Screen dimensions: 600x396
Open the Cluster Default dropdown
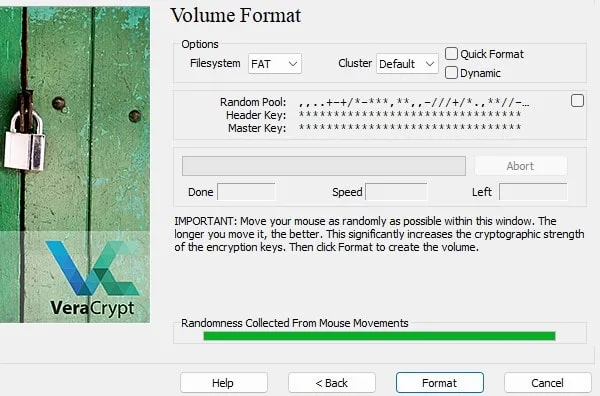pyautogui.click(x=407, y=64)
